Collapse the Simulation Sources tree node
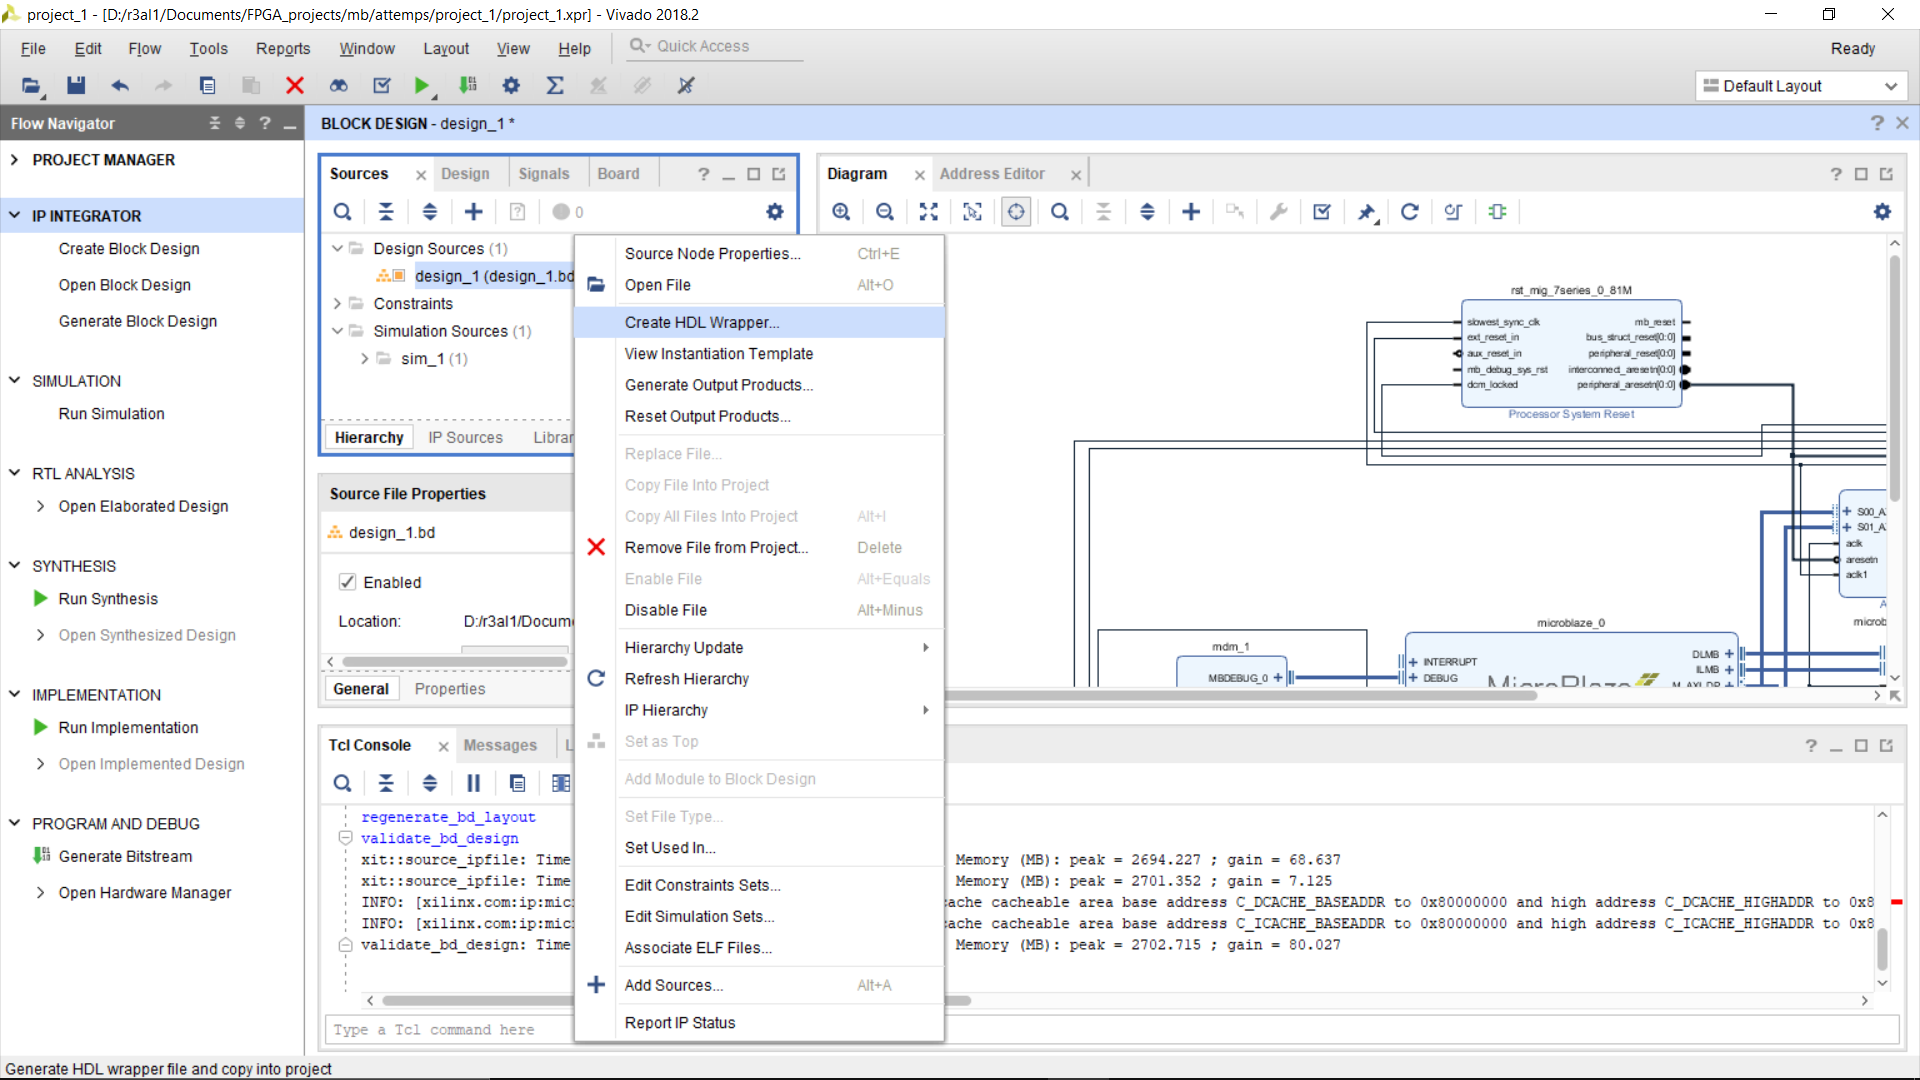1920x1080 pixels. (x=337, y=331)
